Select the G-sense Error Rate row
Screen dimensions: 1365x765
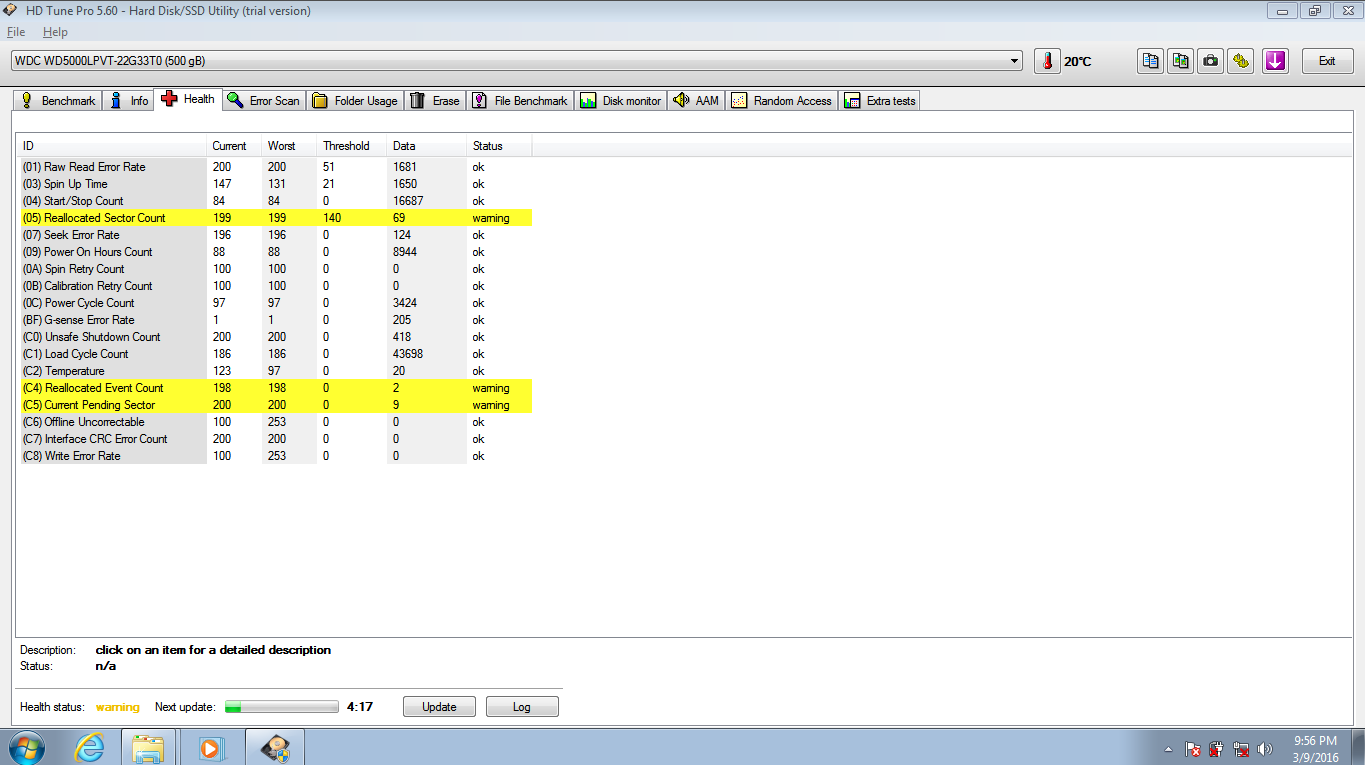[274, 320]
